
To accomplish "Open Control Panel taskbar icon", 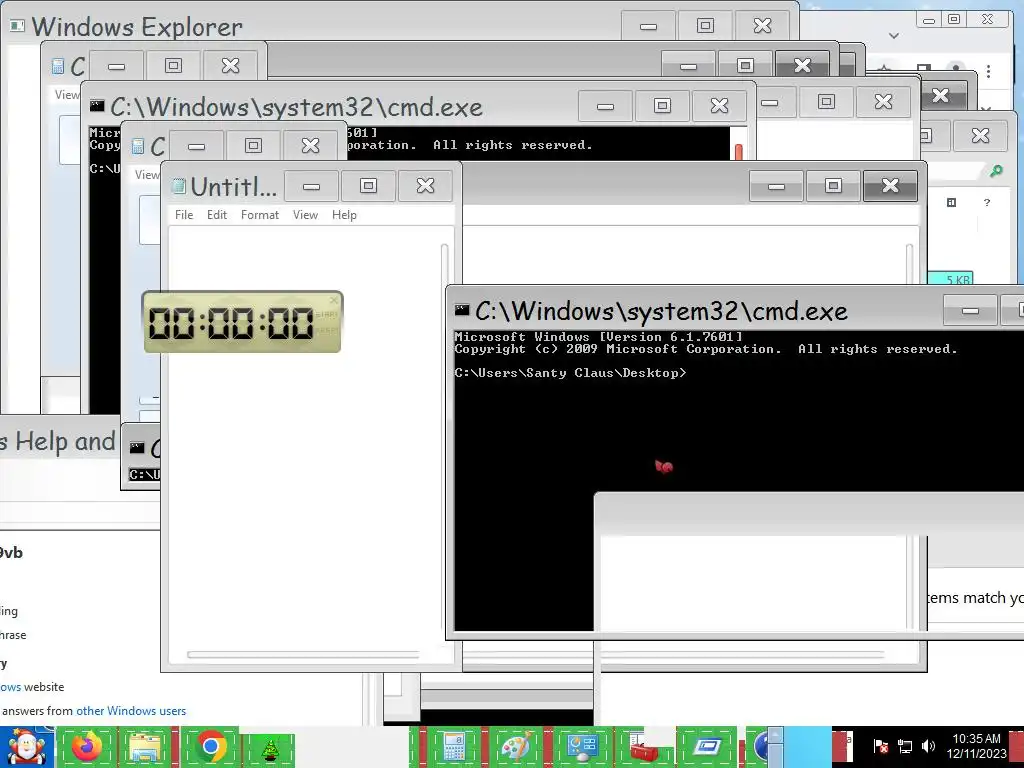I will tap(582, 747).
